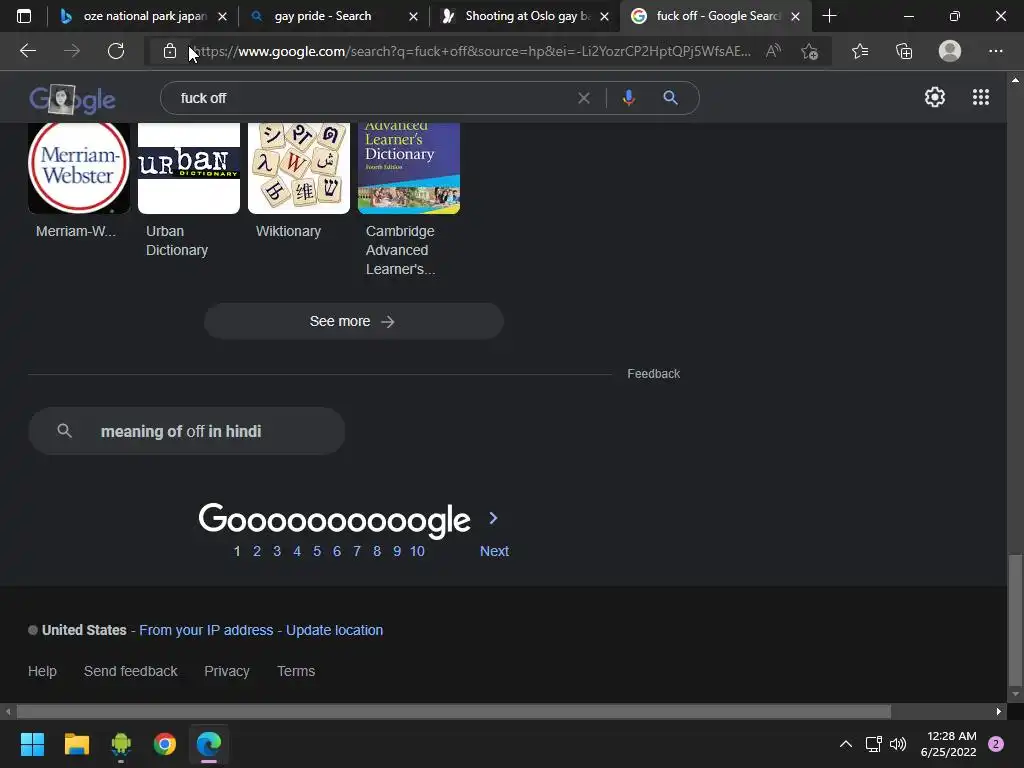
Task: Open Edge settings and more menu
Action: coord(995,51)
